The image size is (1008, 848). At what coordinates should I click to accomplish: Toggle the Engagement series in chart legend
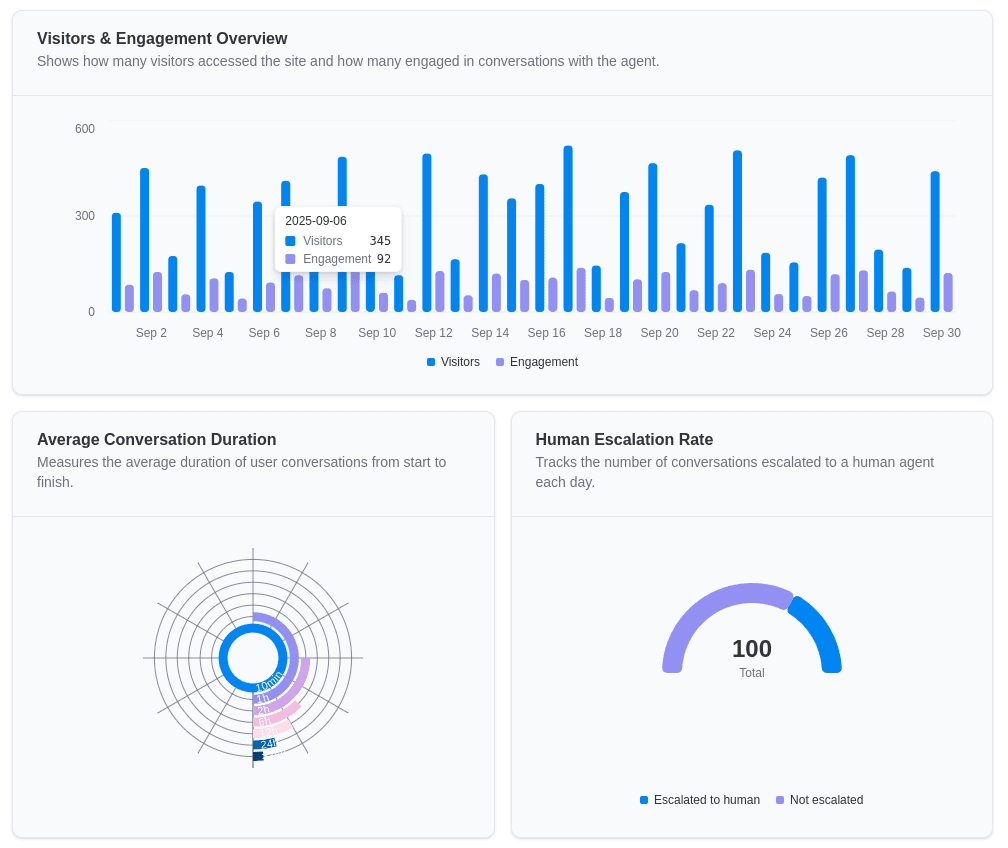(536, 362)
